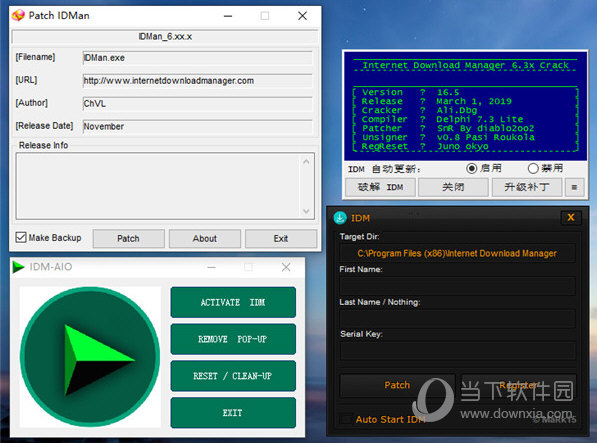Screen dimensions: 597x443
Task: Click the First Name input field
Action: click(457, 286)
